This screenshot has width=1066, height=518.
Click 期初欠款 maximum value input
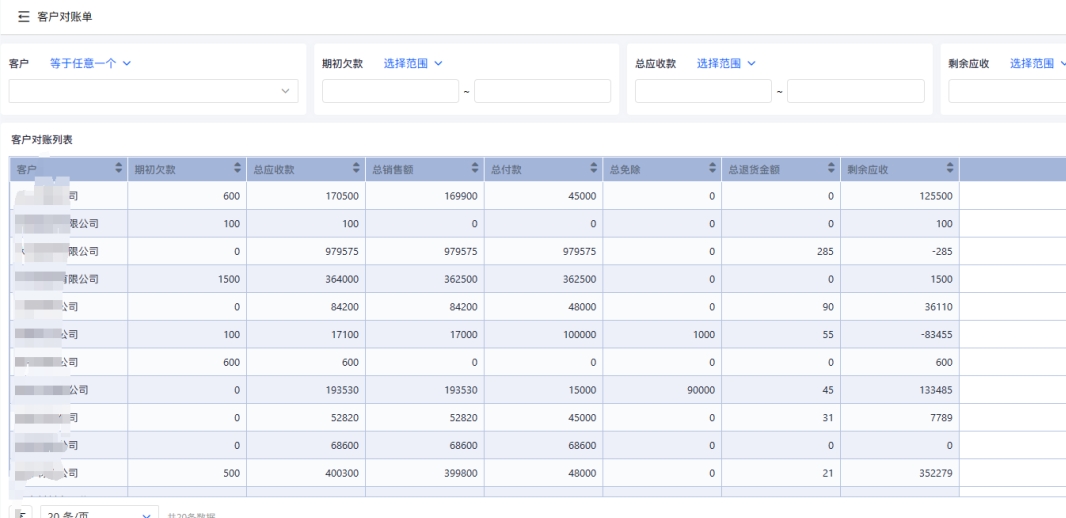point(543,91)
